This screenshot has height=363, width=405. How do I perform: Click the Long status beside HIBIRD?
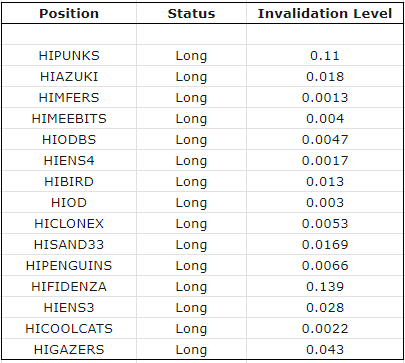(191, 181)
